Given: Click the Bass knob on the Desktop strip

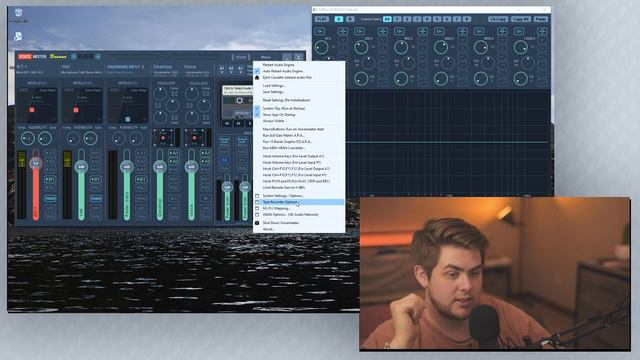Looking at the screenshot, I should 160,118.
